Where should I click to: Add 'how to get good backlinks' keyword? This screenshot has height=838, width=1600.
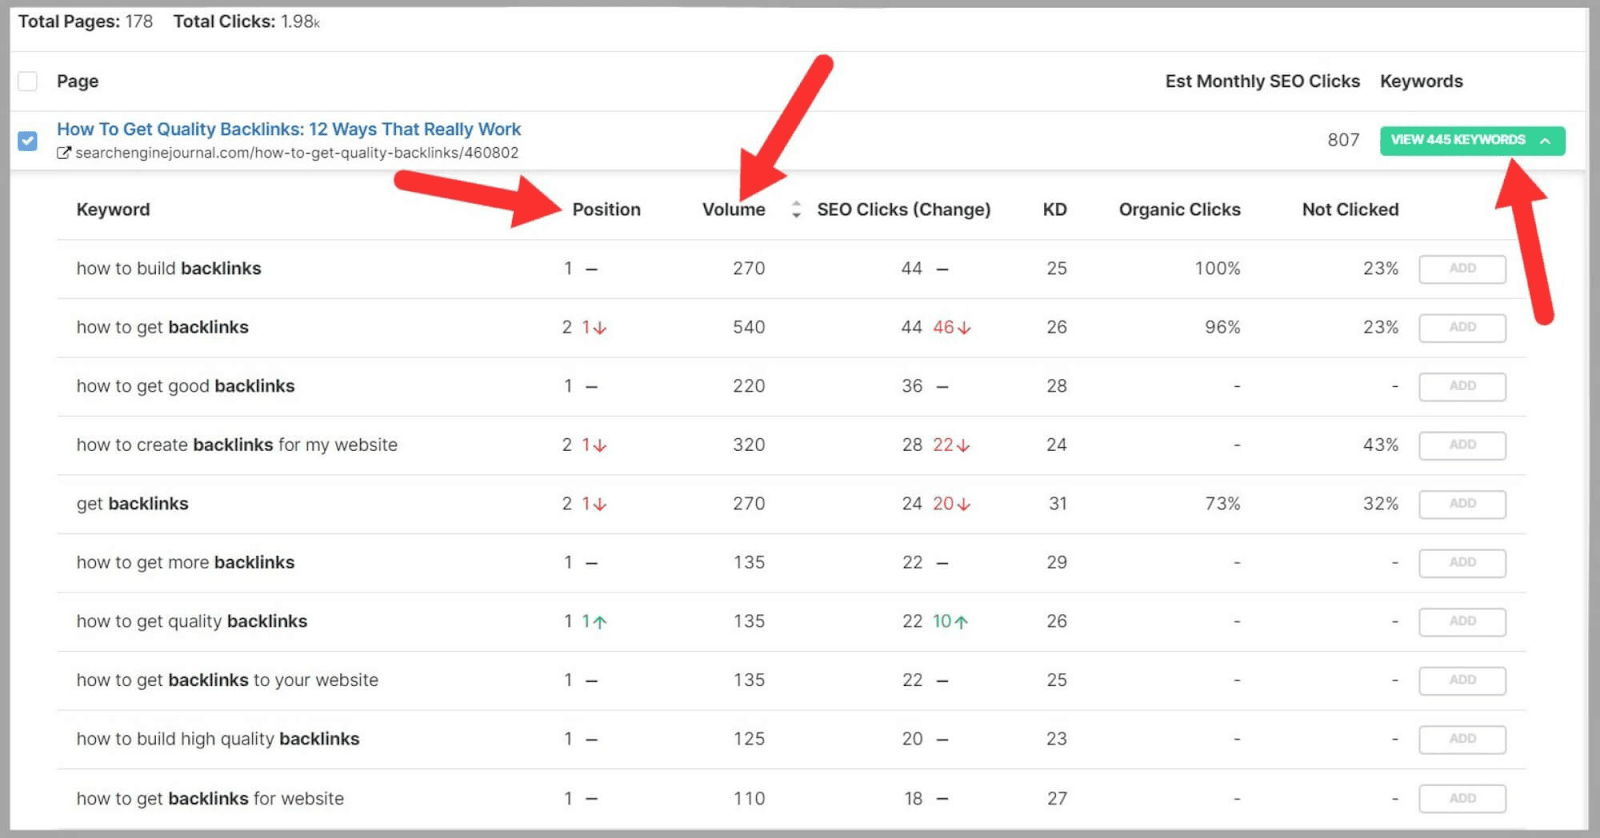point(1462,386)
